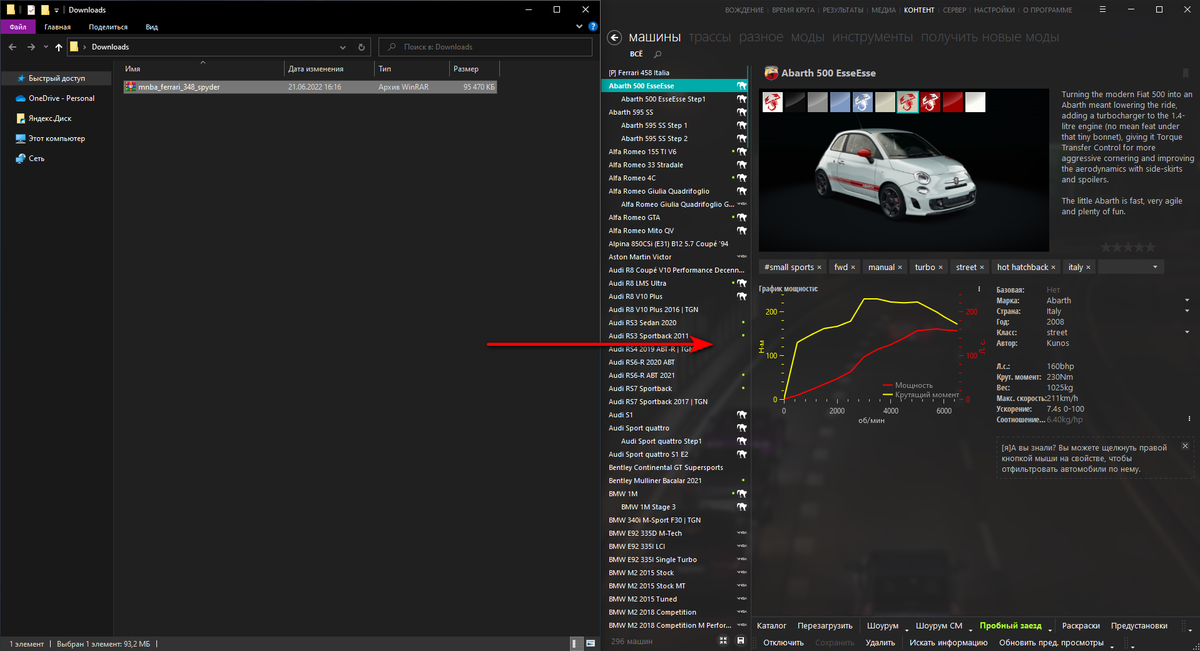Click the Удалить button
Viewport: 1200px width, 651px height.
point(880,642)
